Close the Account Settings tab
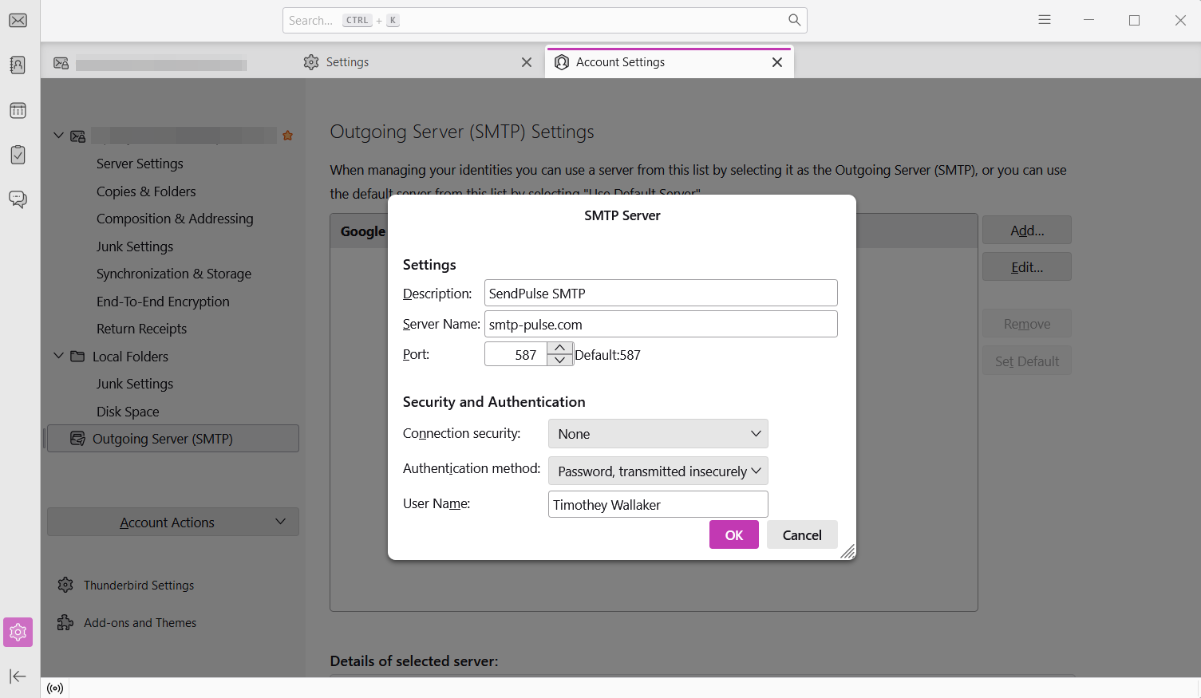Screen dimensions: 1201x698 coord(777,62)
